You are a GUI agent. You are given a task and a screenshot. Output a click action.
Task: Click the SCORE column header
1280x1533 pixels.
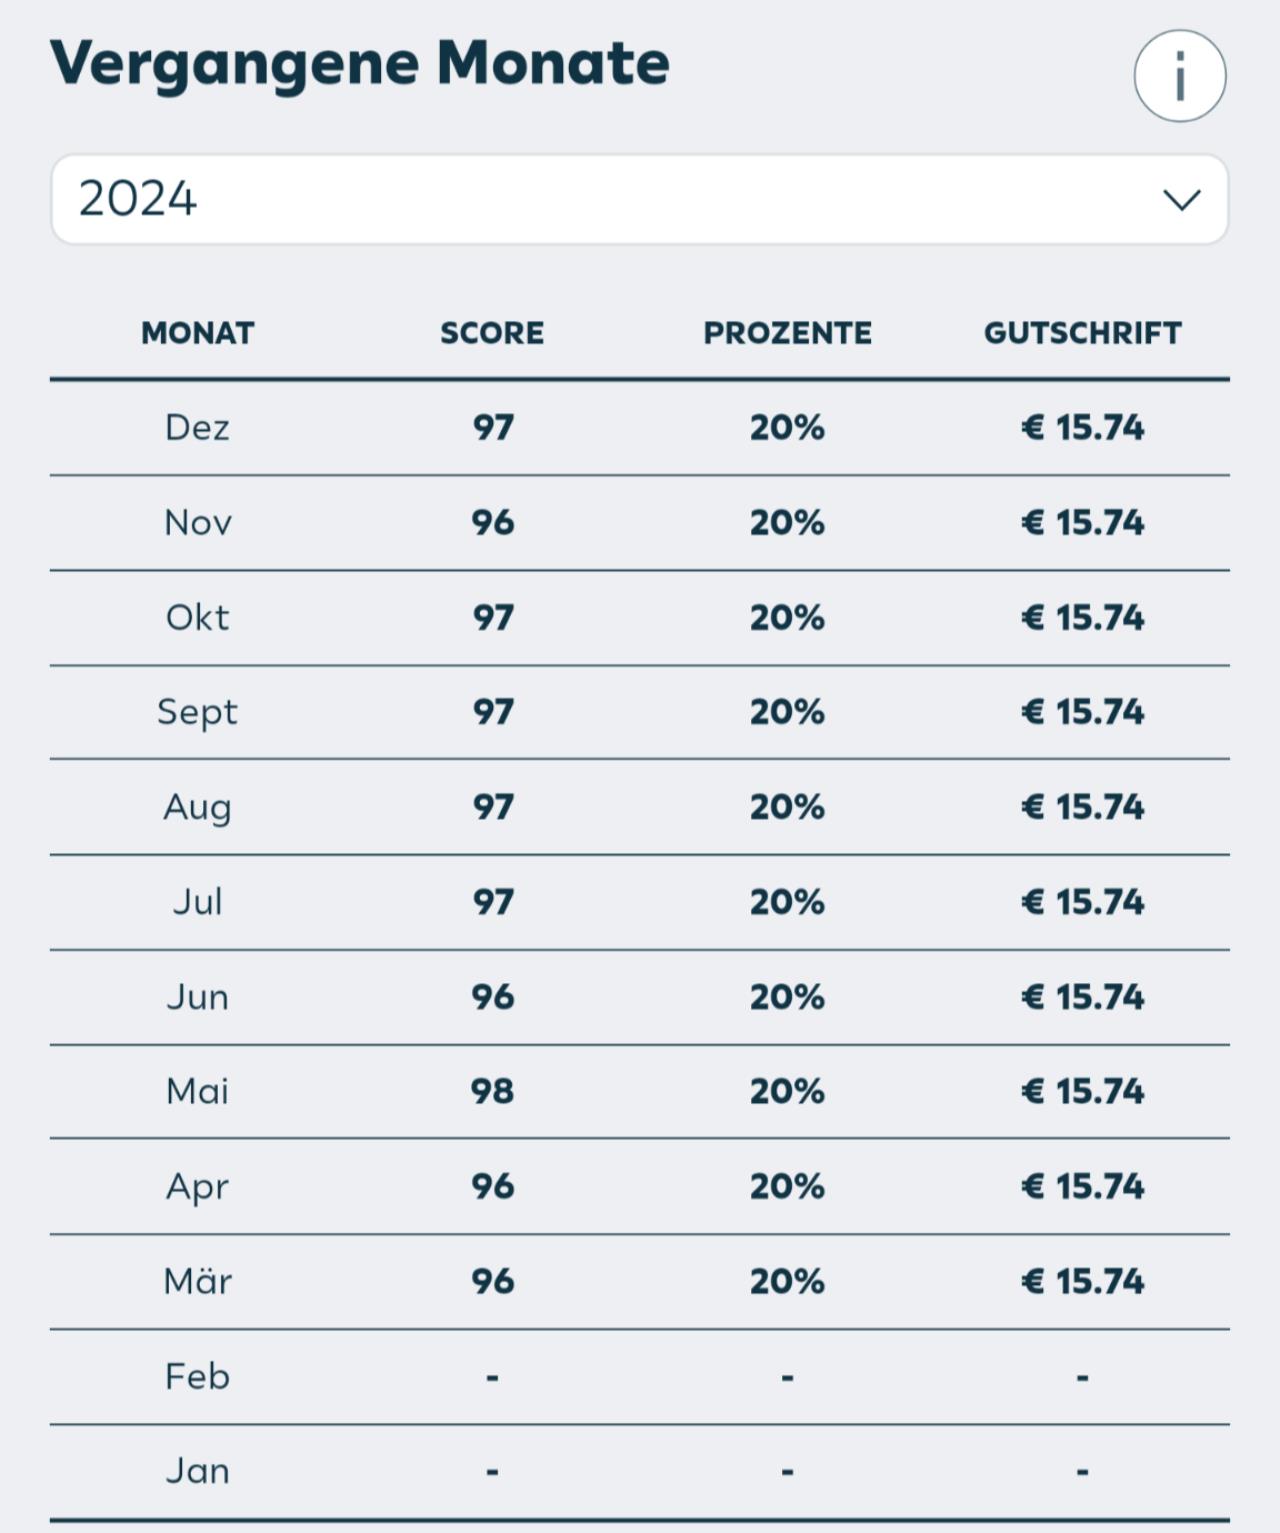492,333
